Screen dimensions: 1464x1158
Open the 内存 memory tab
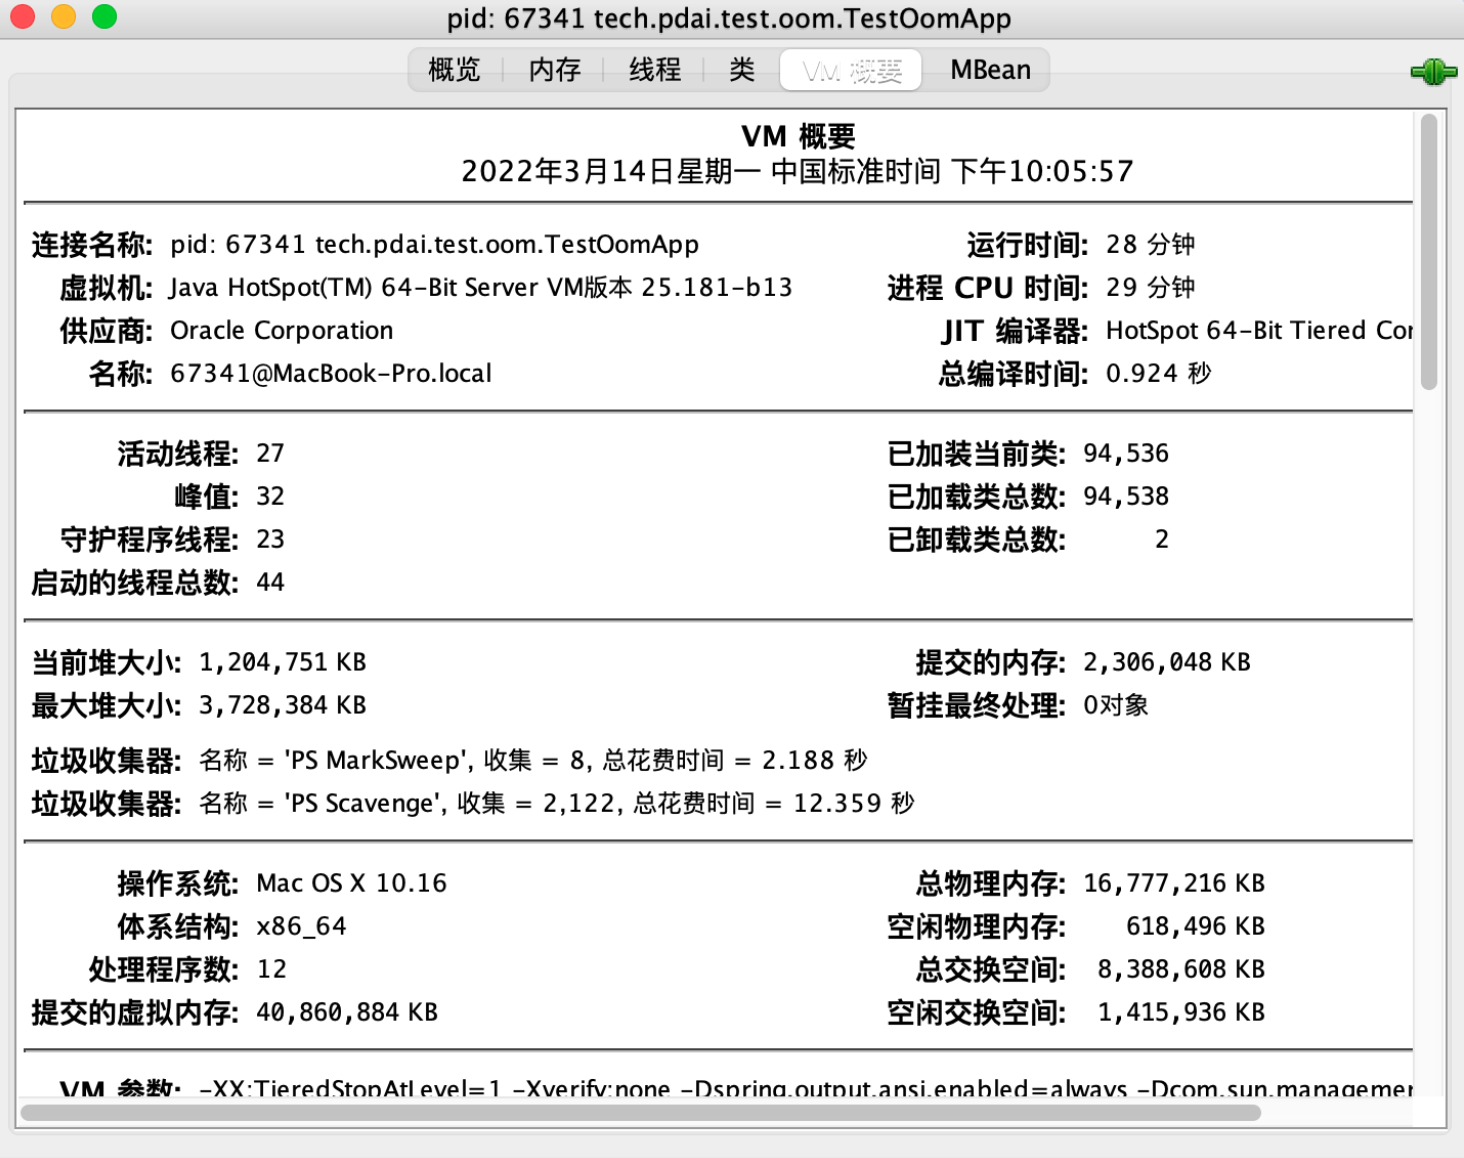(x=553, y=69)
